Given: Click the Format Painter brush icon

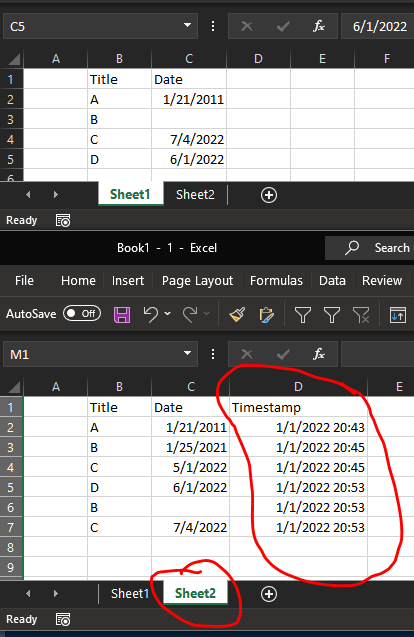Looking at the screenshot, I should (237, 314).
